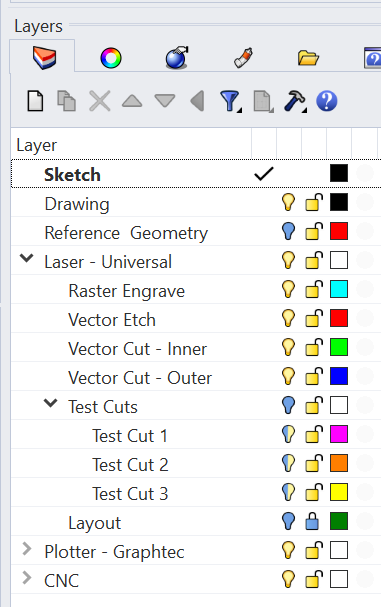Select the Raster Engrave layer row
This screenshot has height=607, width=381.
pyautogui.click(x=196, y=290)
